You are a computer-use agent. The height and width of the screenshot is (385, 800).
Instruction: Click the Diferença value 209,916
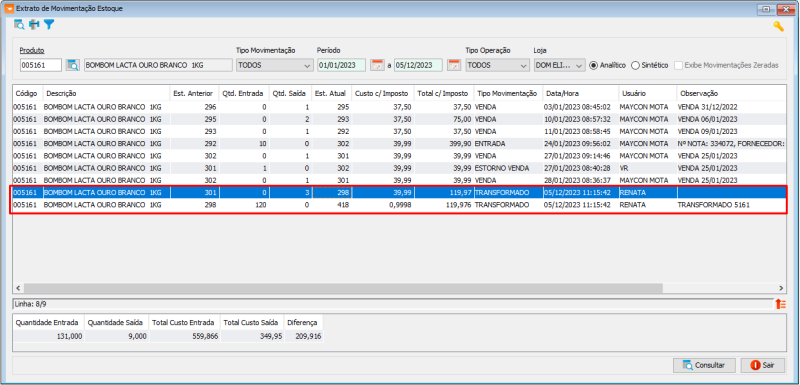(x=304, y=337)
